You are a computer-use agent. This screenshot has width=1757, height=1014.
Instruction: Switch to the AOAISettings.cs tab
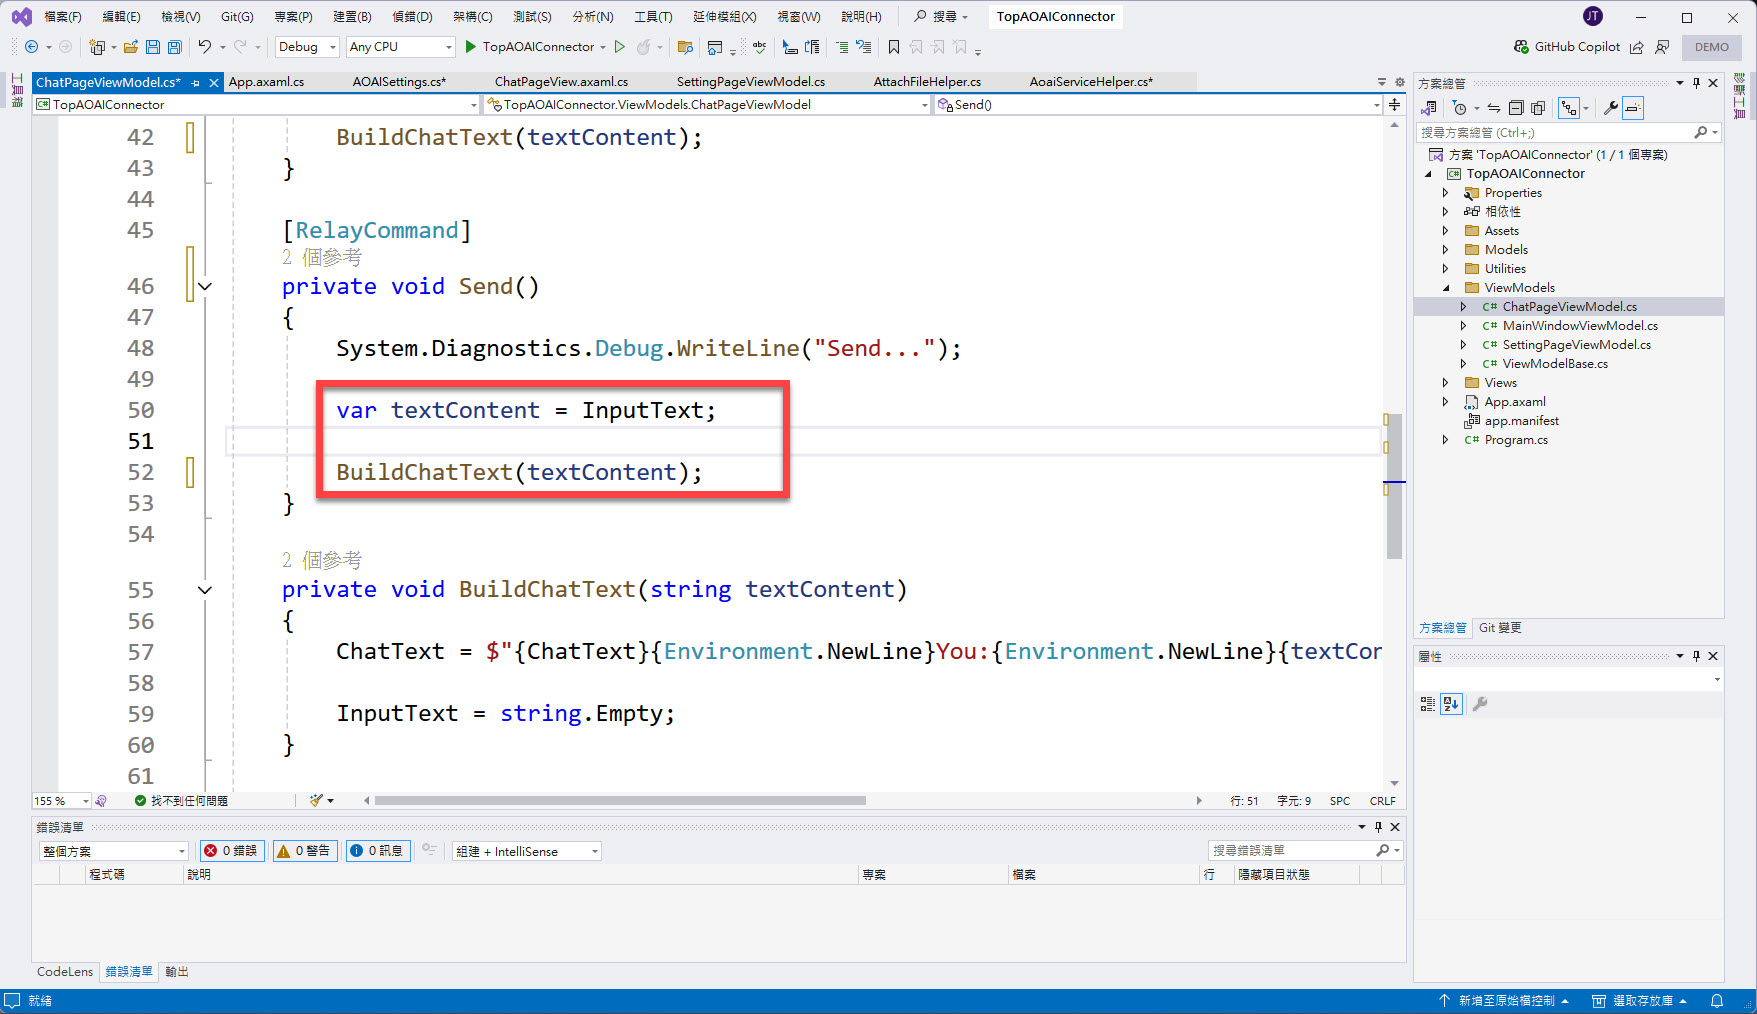click(399, 82)
